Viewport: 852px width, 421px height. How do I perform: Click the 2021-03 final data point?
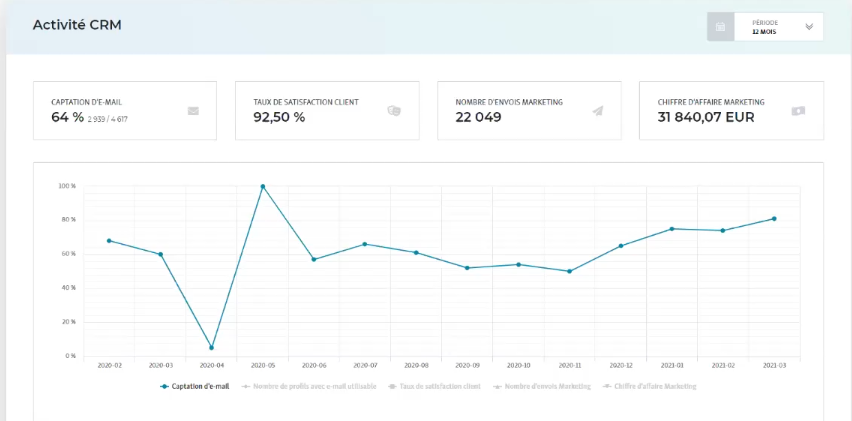click(x=774, y=219)
